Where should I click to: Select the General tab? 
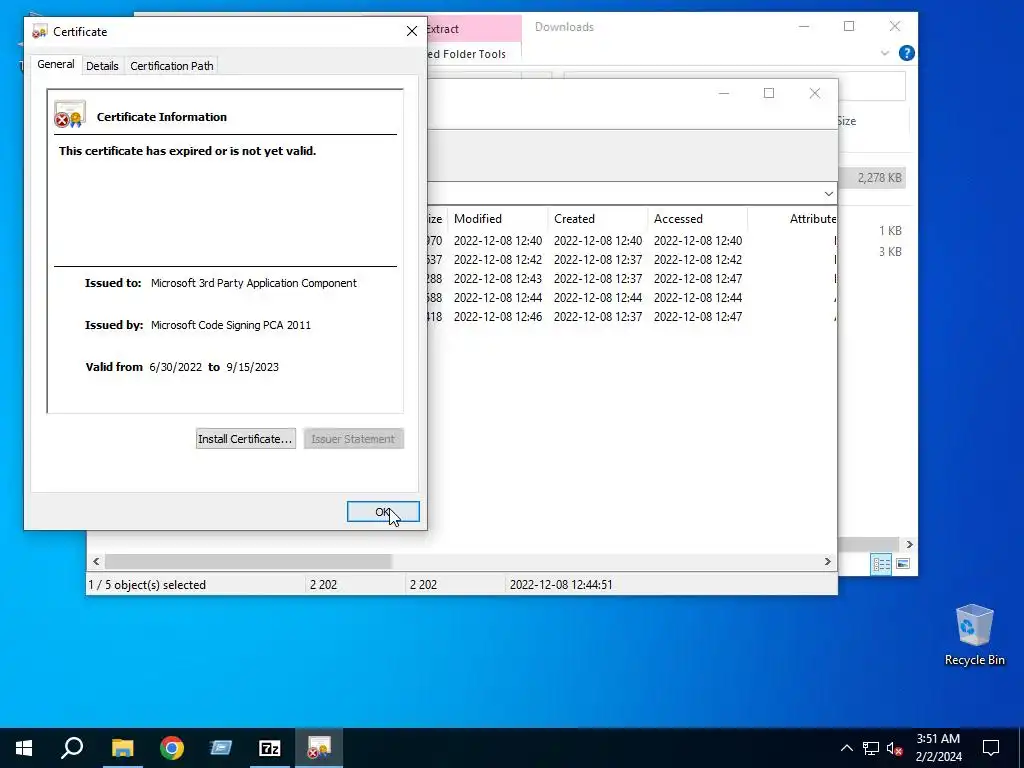point(56,64)
